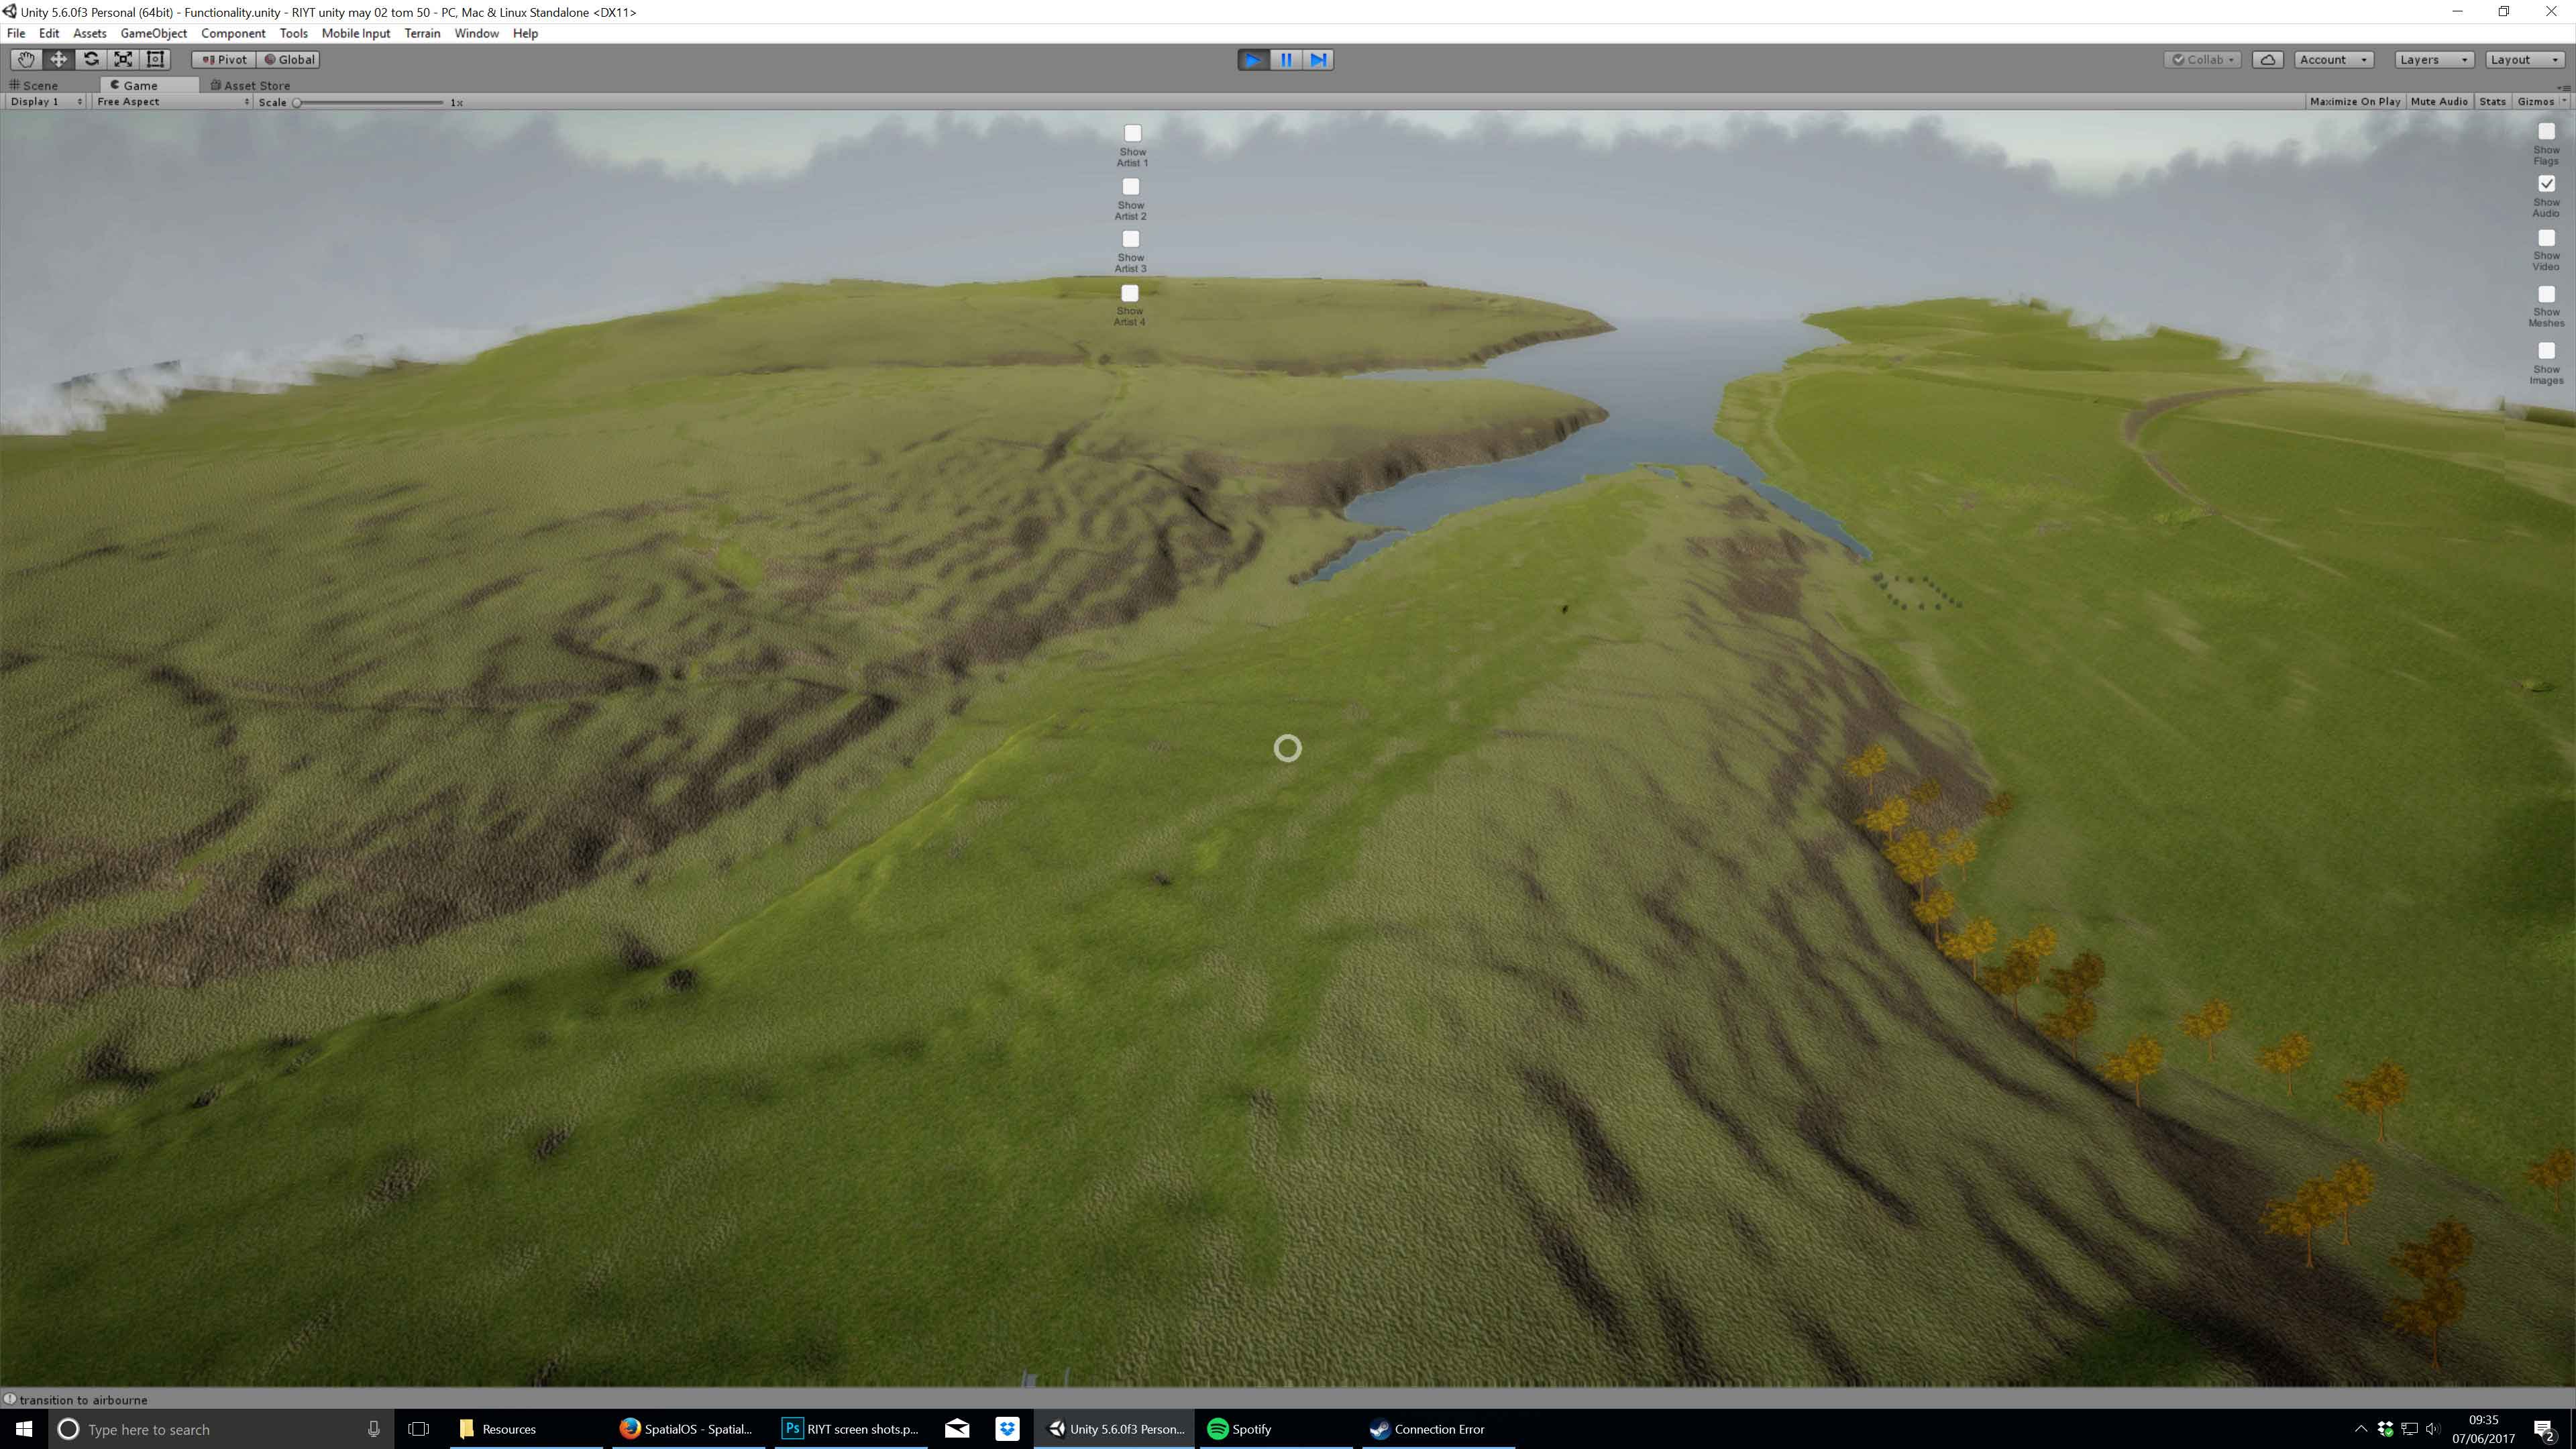Image resolution: width=2576 pixels, height=1449 pixels.
Task: Step forward one frame
Action: pyautogui.click(x=1318, y=60)
